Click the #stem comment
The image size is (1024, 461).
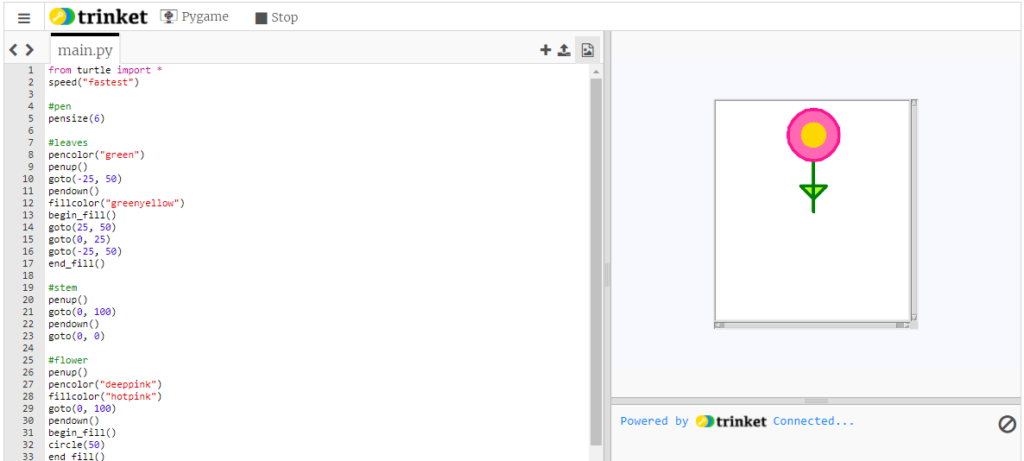pos(62,287)
